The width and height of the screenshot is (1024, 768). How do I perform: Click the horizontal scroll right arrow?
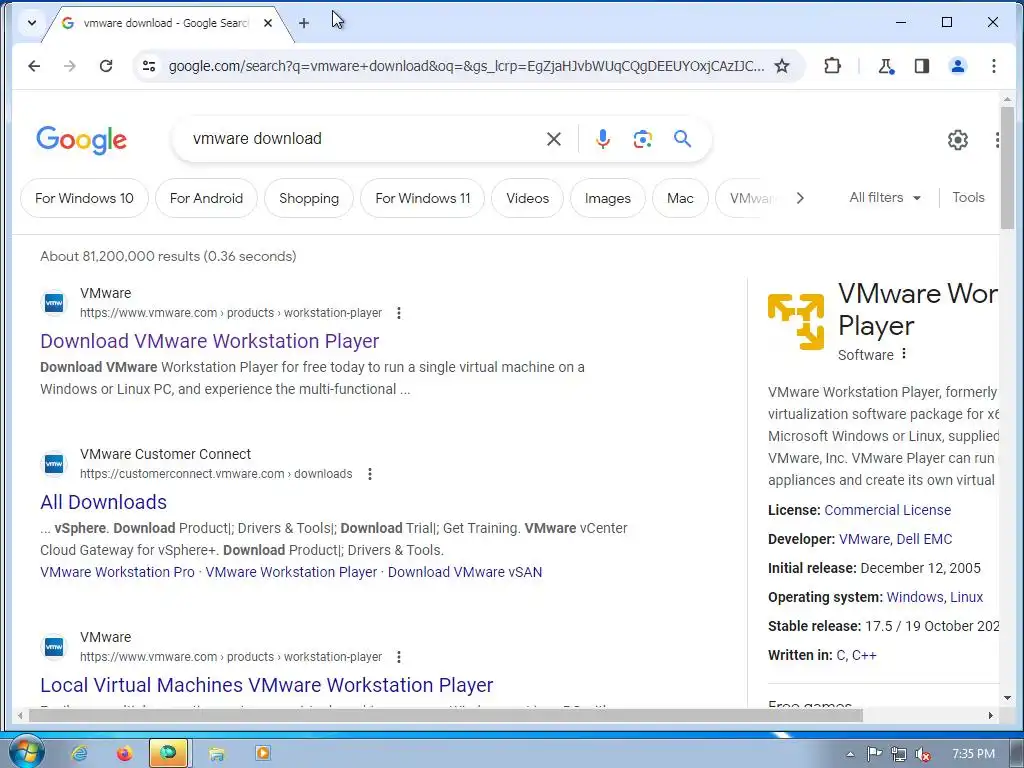991,716
